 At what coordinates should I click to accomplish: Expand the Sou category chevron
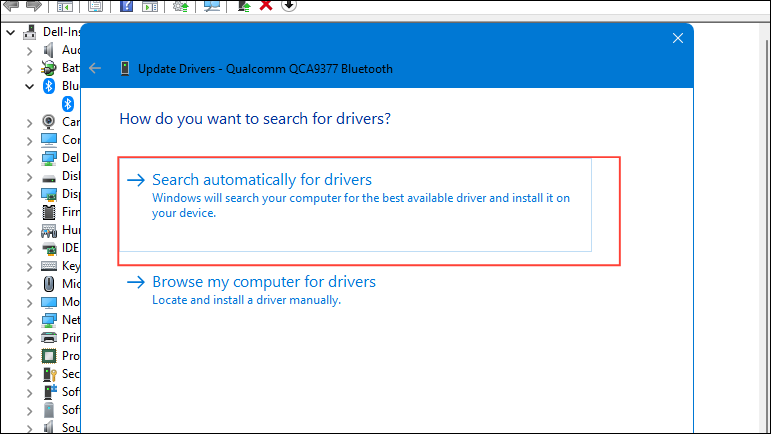(30, 429)
